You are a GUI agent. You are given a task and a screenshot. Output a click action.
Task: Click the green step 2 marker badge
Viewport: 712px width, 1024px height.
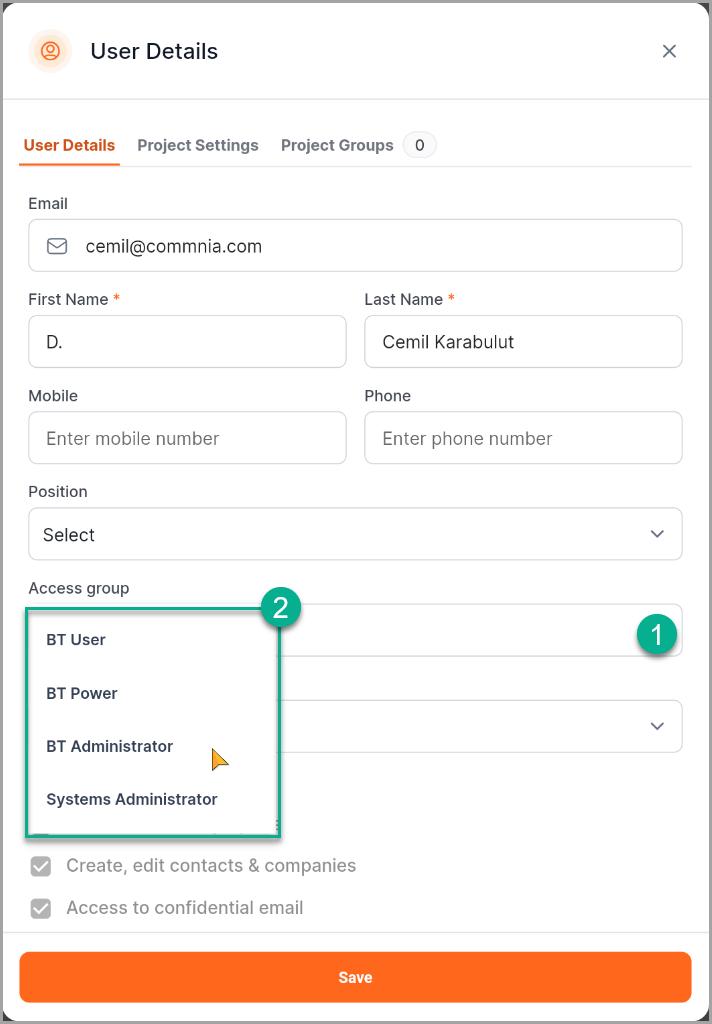pos(281,608)
